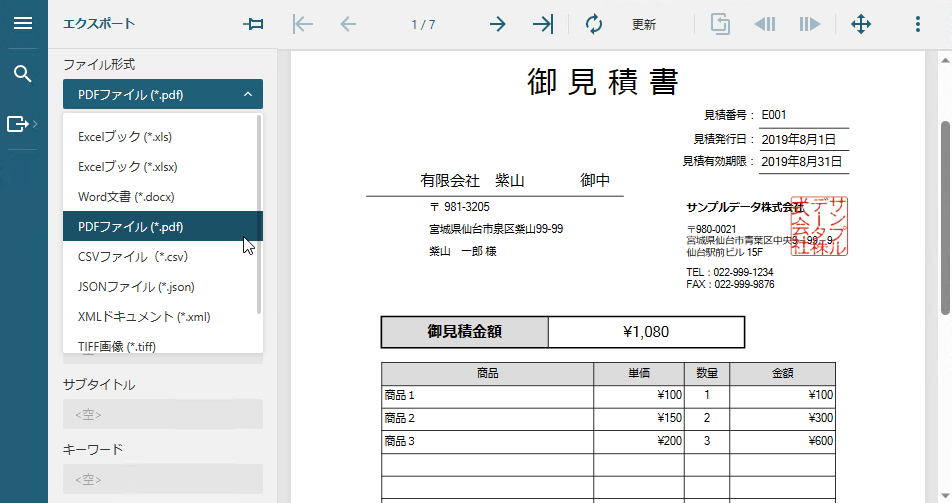Click the 更新 label button
The width and height of the screenshot is (952, 503).
(x=644, y=24)
